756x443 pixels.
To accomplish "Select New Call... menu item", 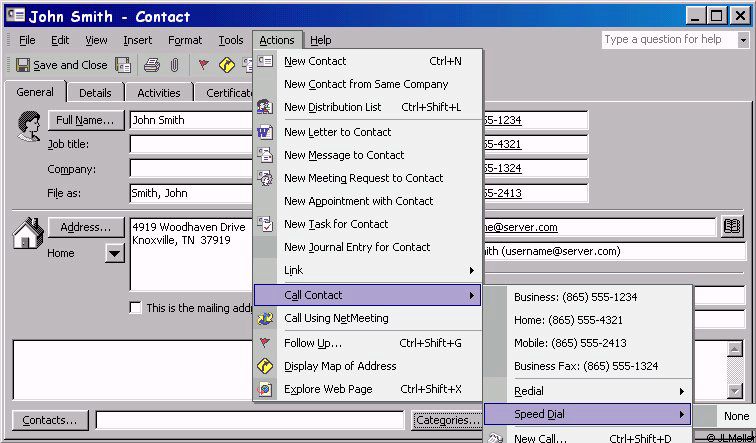I will pyautogui.click(x=588, y=437).
